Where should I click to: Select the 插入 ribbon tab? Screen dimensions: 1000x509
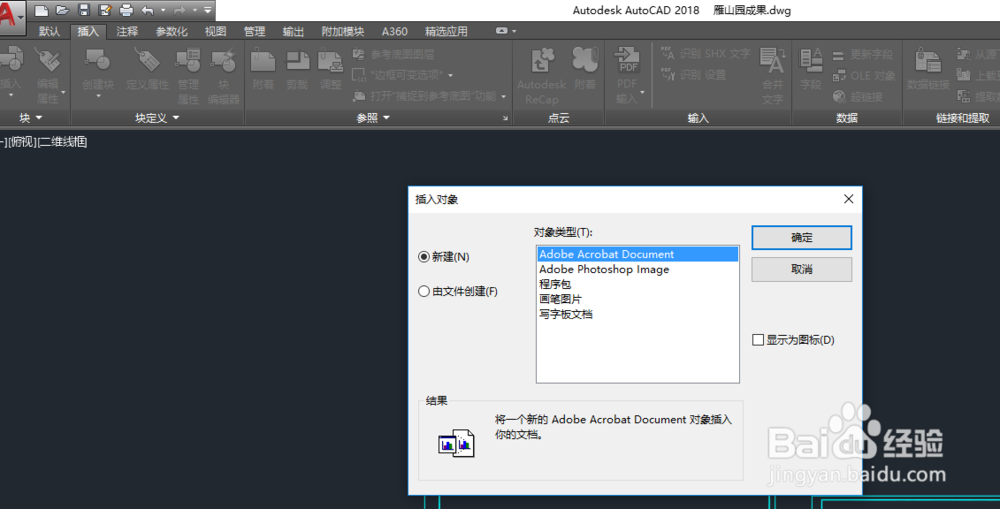click(x=88, y=31)
